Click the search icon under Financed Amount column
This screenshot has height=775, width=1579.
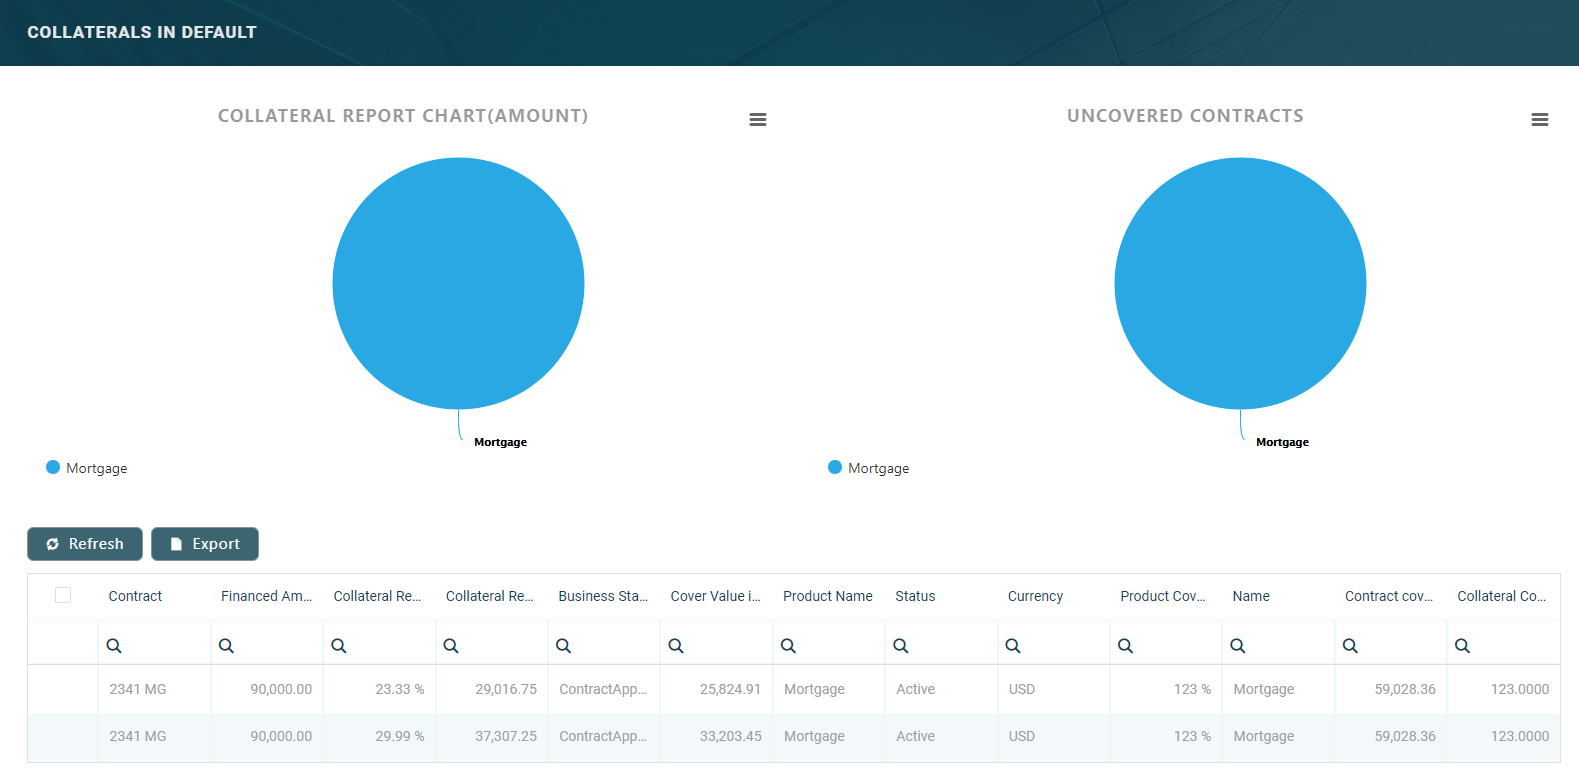pos(226,646)
